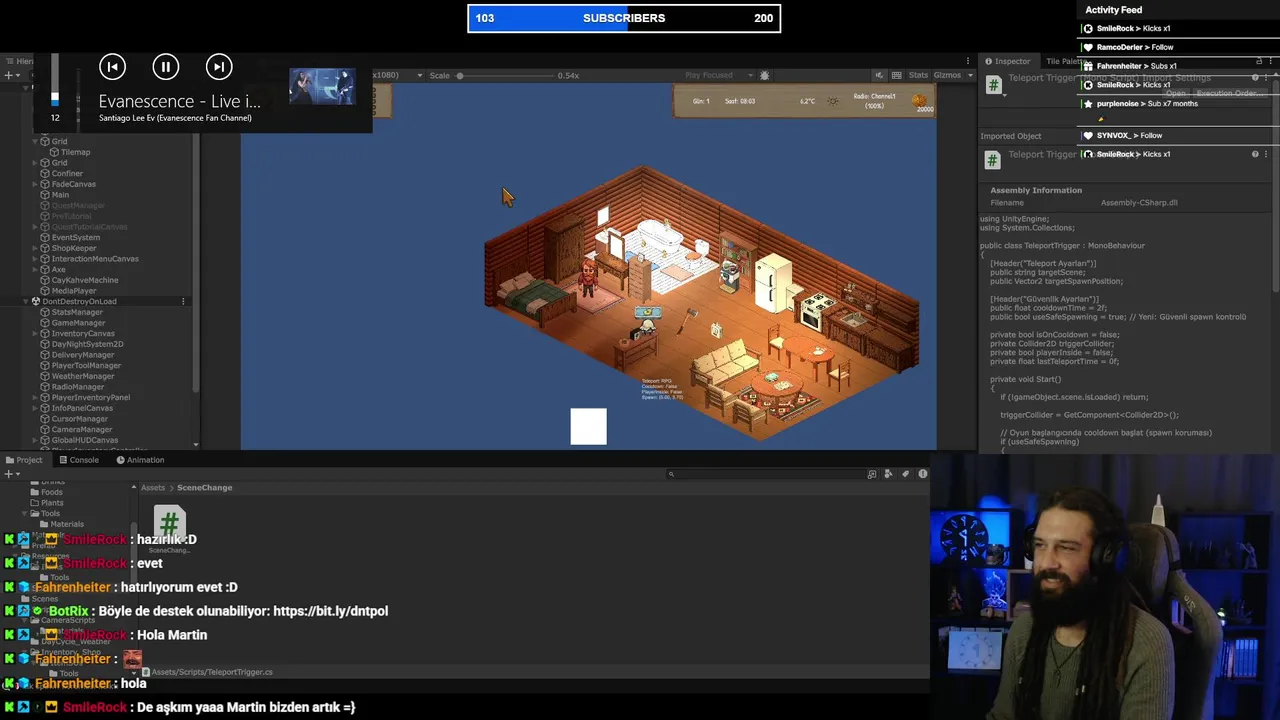This screenshot has width=1280, height=720.
Task: Skip to the previous track in media overlay
Action: 112,67
